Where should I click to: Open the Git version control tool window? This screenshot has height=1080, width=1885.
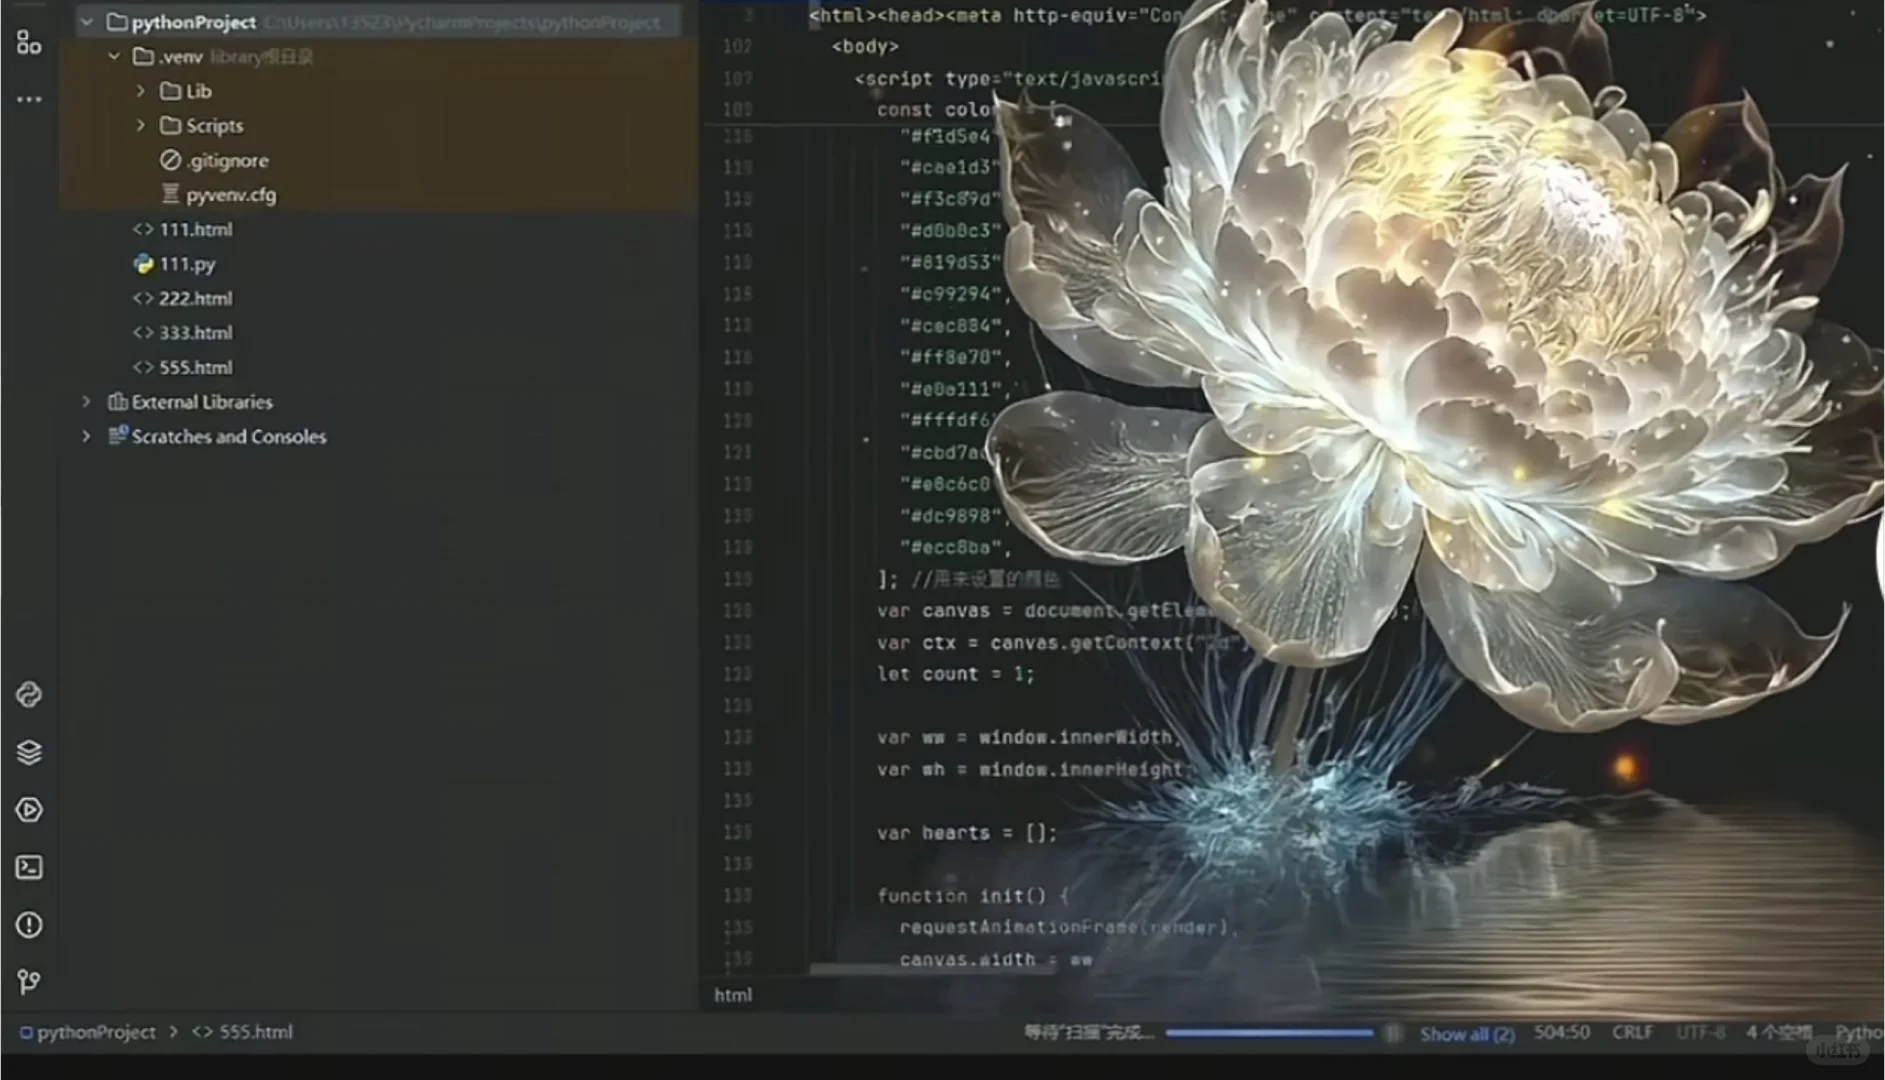(x=29, y=982)
